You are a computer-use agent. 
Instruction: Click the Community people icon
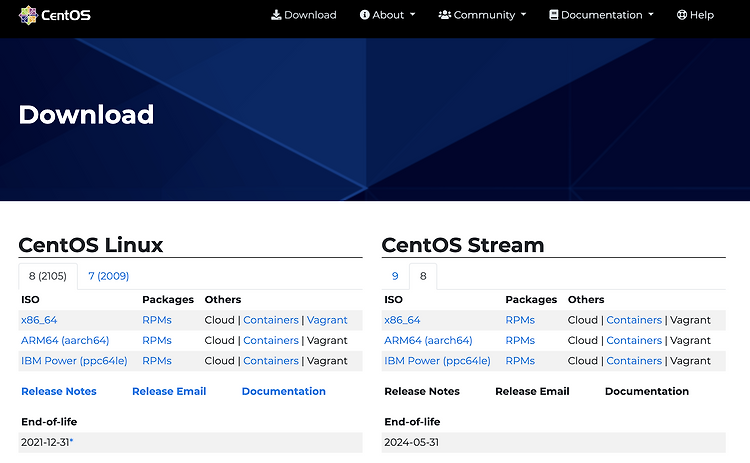445,15
